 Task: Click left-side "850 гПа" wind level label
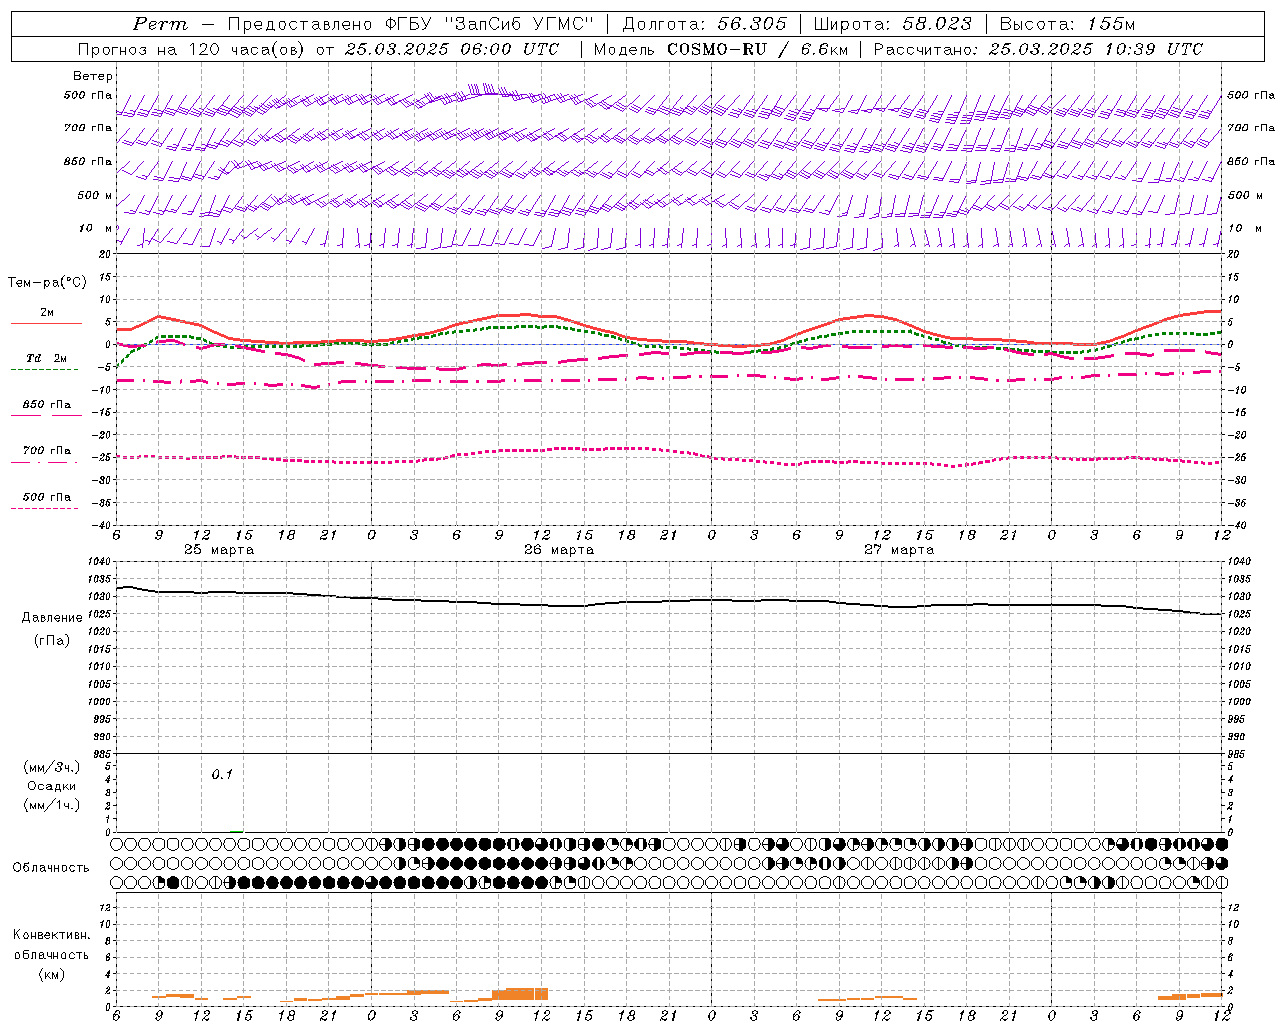(x=88, y=161)
